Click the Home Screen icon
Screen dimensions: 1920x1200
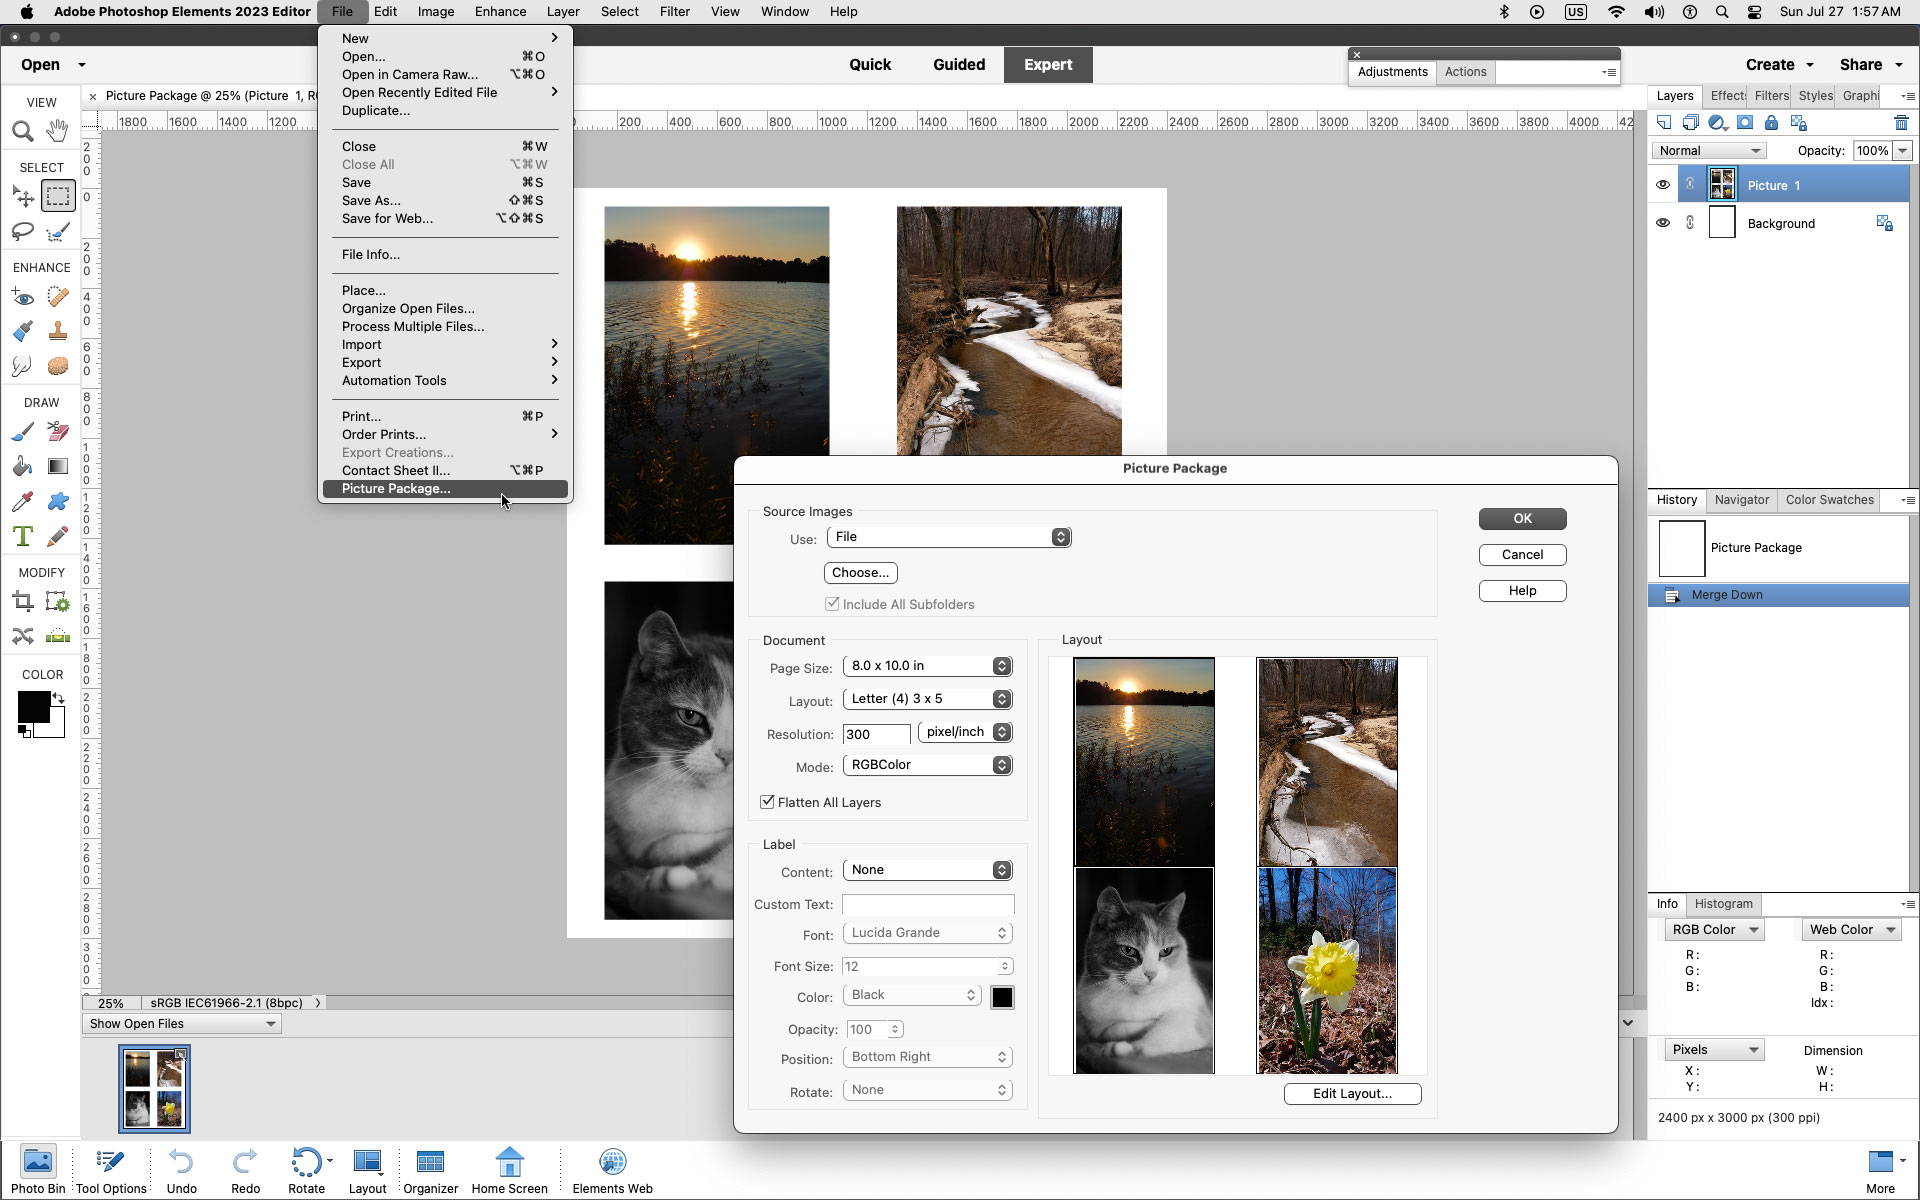[x=510, y=1165]
